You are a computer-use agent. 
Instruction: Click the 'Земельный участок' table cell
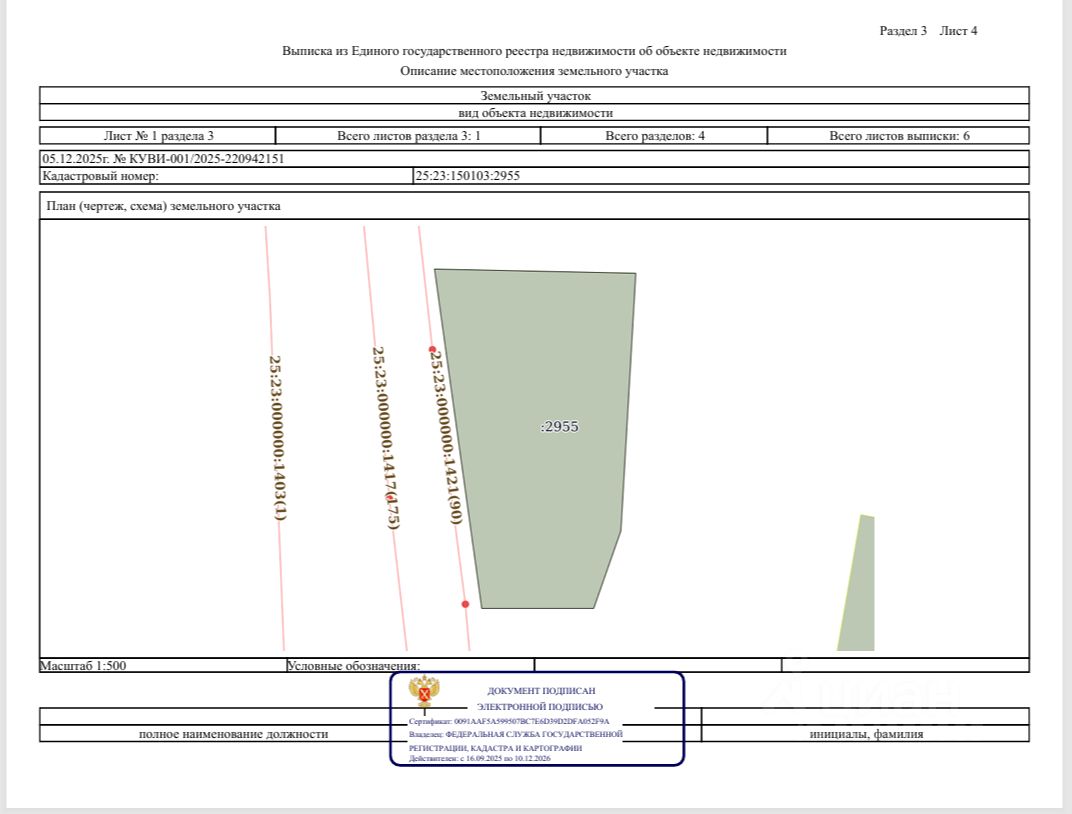click(535, 95)
